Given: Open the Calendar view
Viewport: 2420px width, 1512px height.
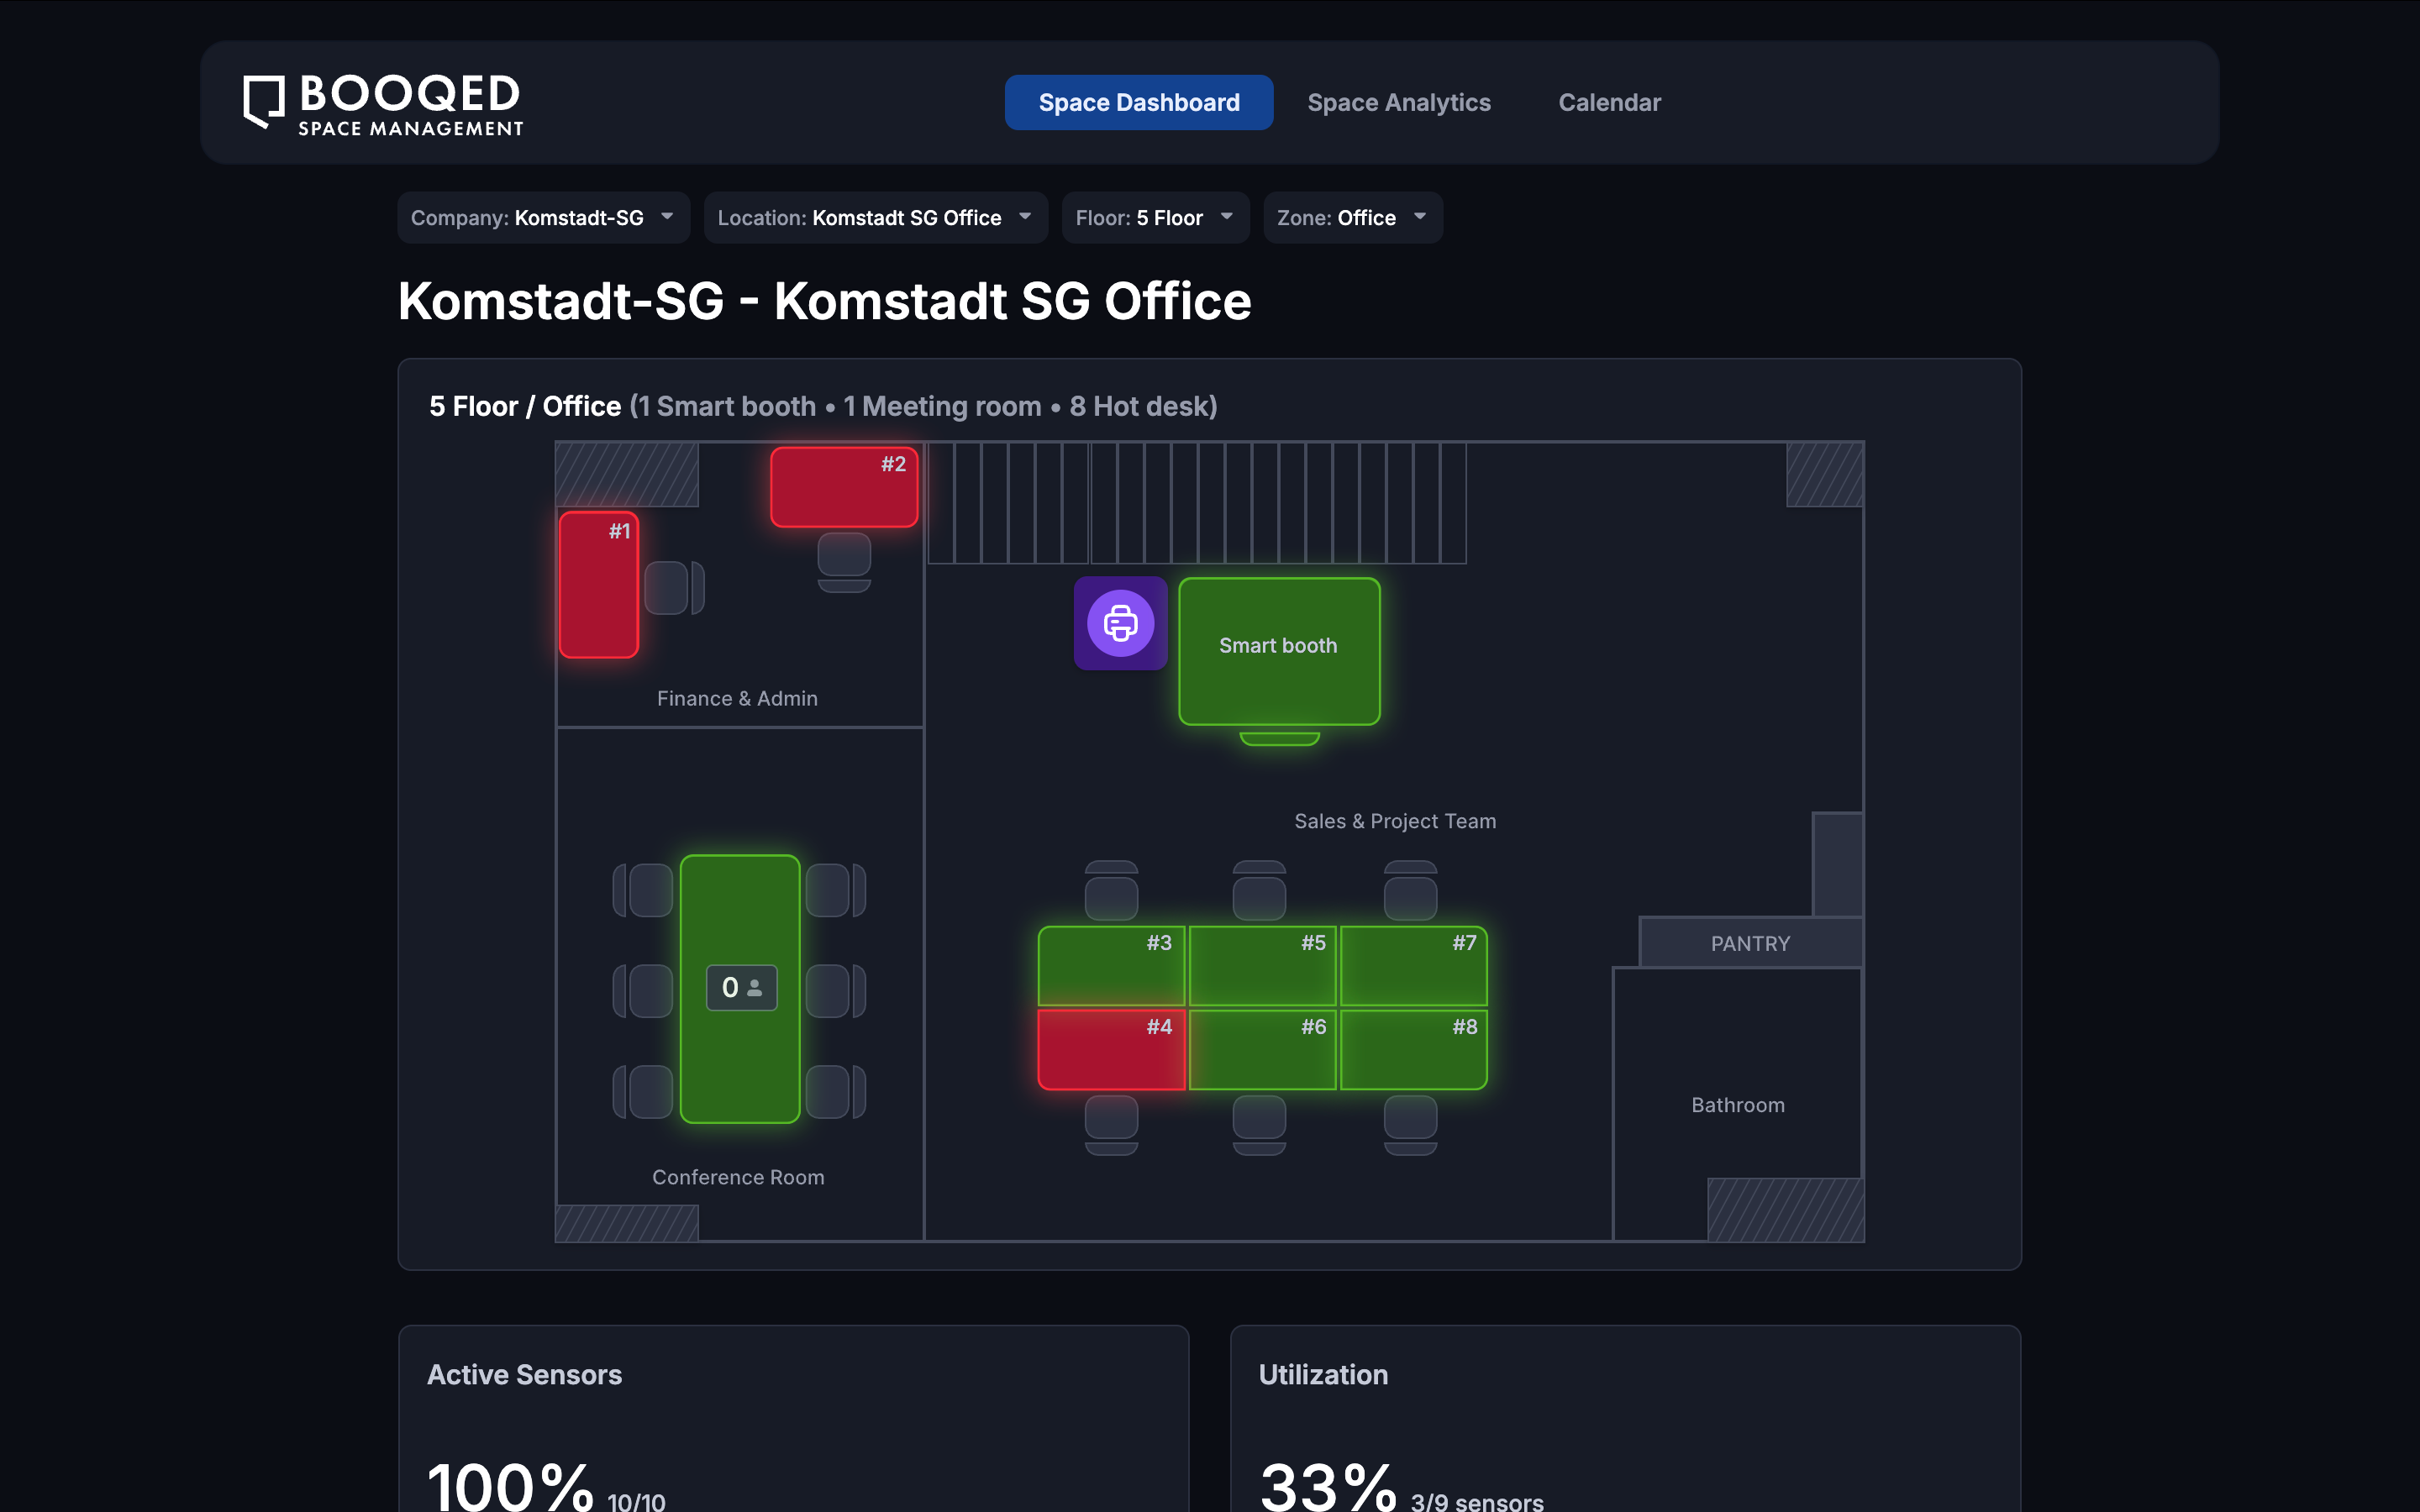Looking at the screenshot, I should (1608, 102).
